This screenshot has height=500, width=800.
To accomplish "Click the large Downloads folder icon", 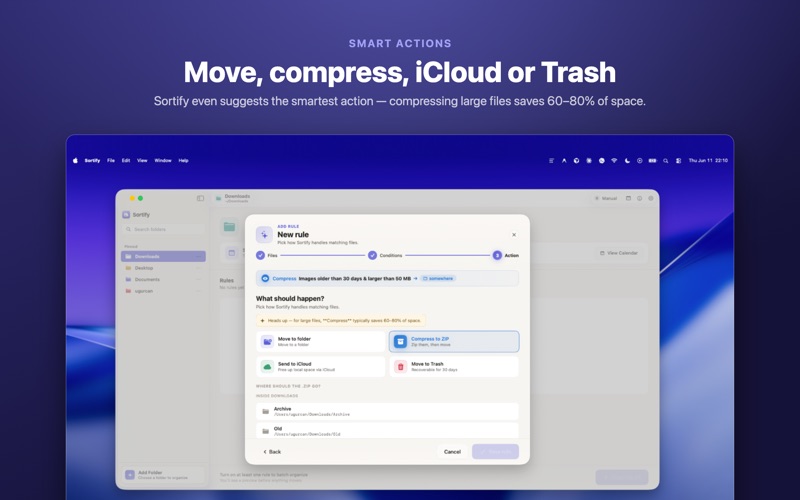I will pyautogui.click(x=230, y=227).
